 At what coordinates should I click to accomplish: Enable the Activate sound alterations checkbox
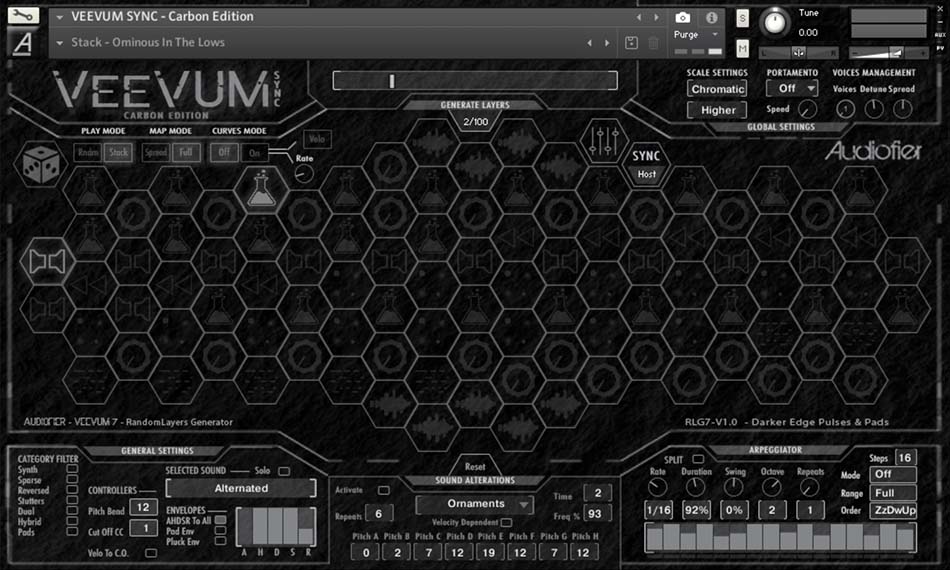tap(384, 489)
